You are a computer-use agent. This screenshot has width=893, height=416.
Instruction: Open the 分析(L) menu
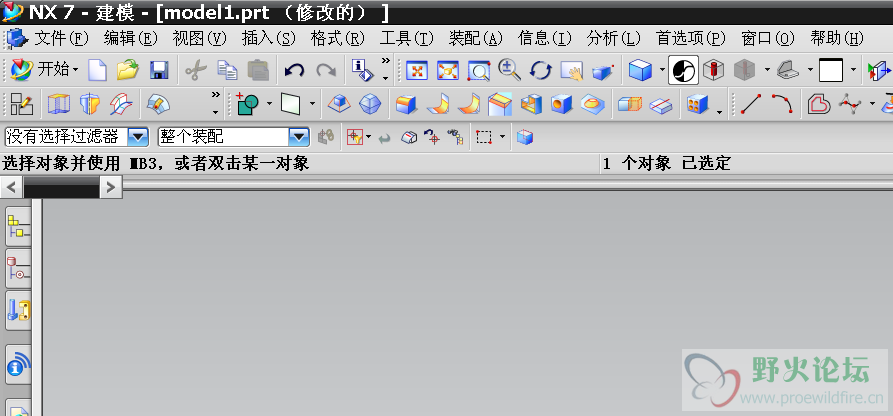pos(614,39)
